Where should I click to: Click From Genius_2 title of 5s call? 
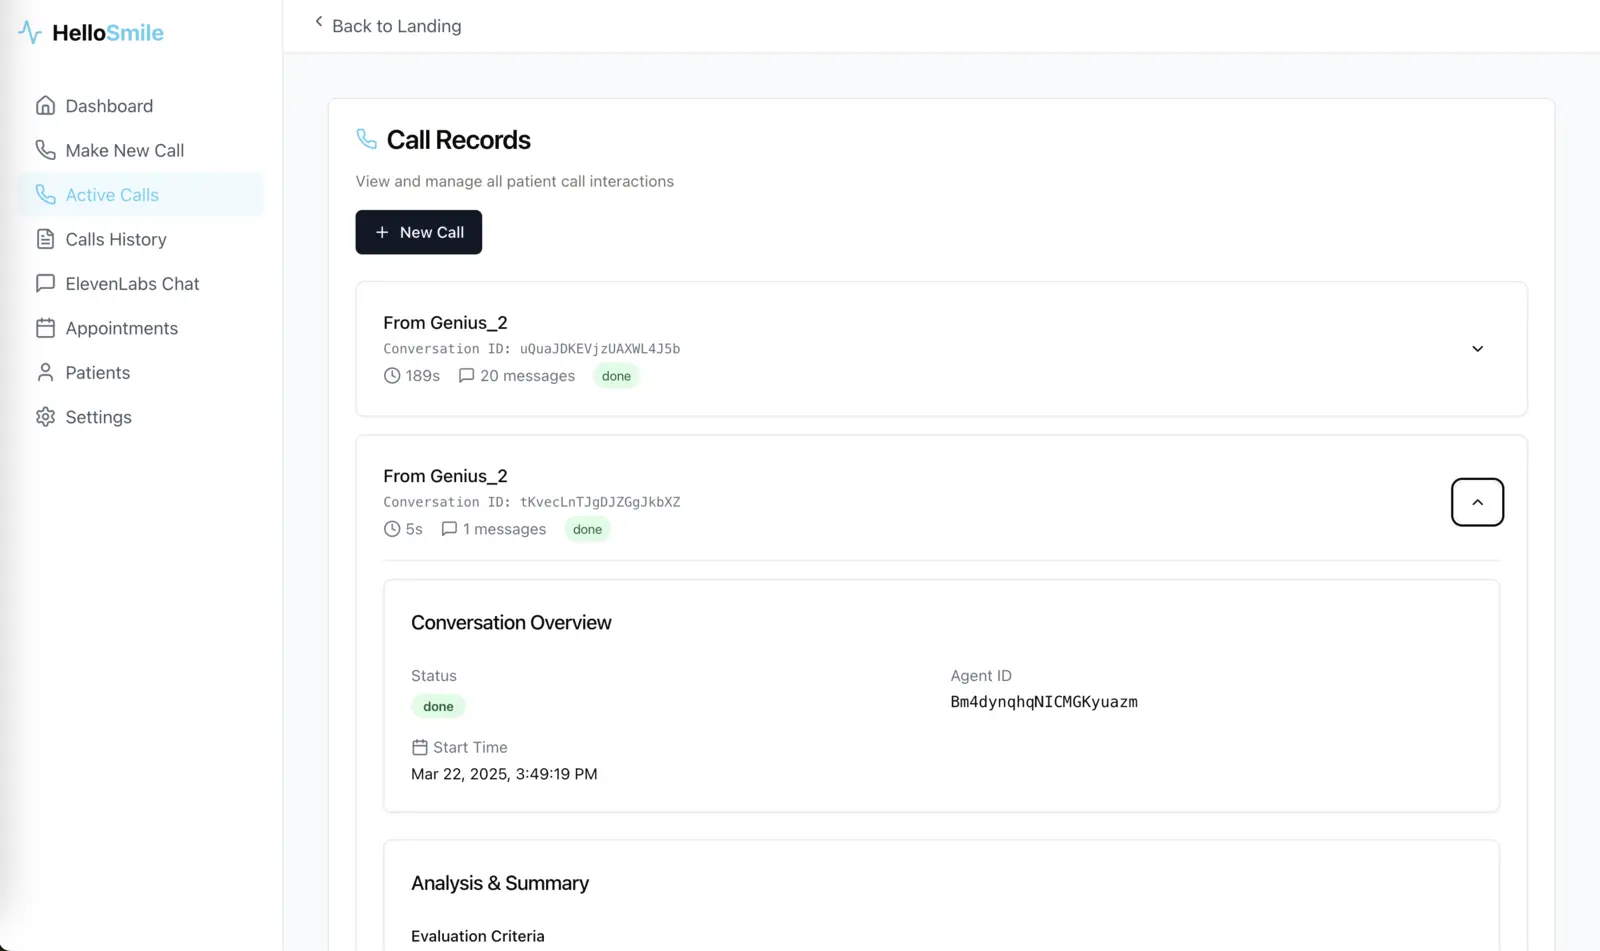coord(445,476)
